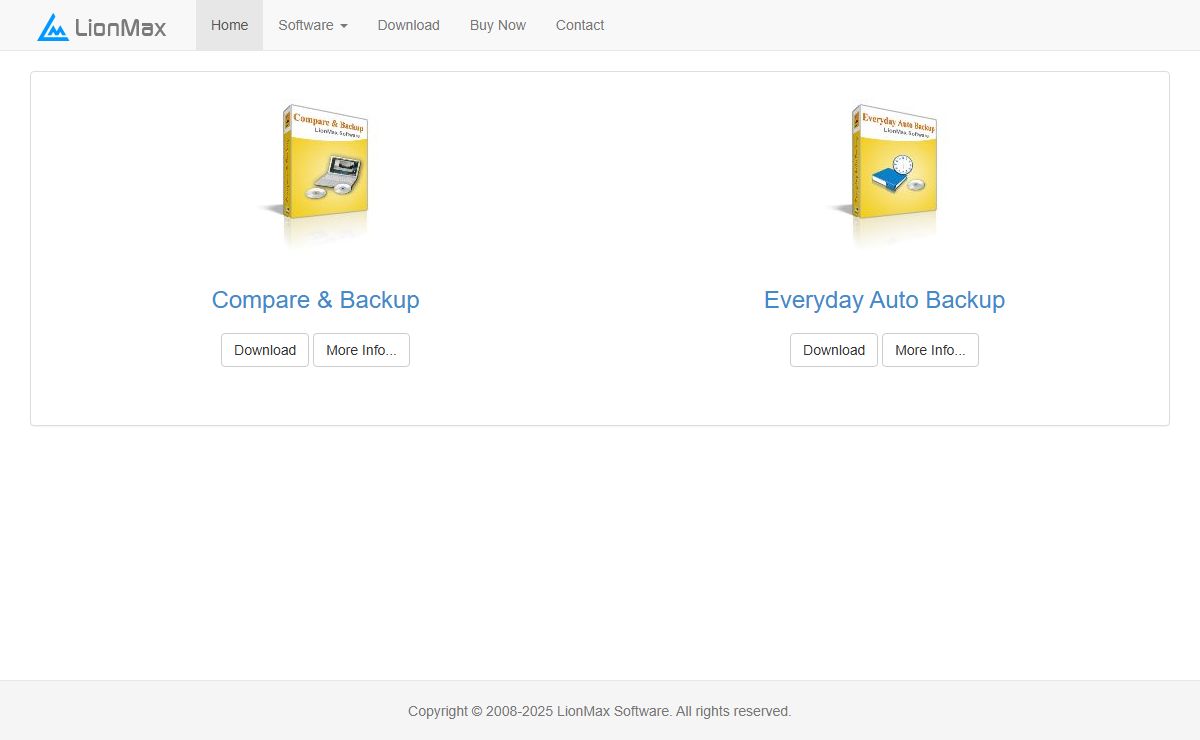This screenshot has width=1200, height=740.
Task: Click the Compare & Backup box image
Action: point(315,175)
